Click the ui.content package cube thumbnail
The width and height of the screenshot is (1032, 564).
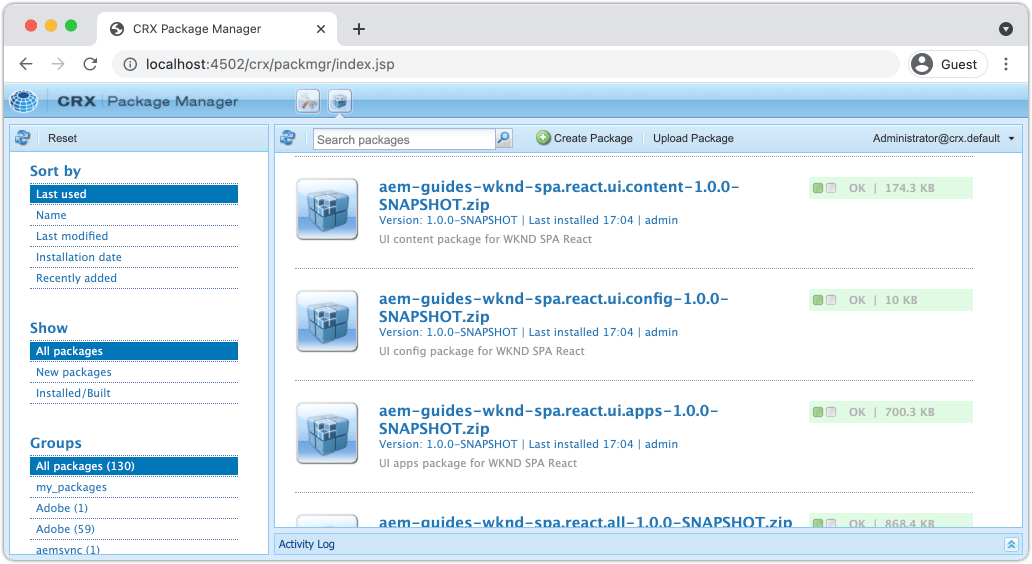pyautogui.click(x=327, y=209)
